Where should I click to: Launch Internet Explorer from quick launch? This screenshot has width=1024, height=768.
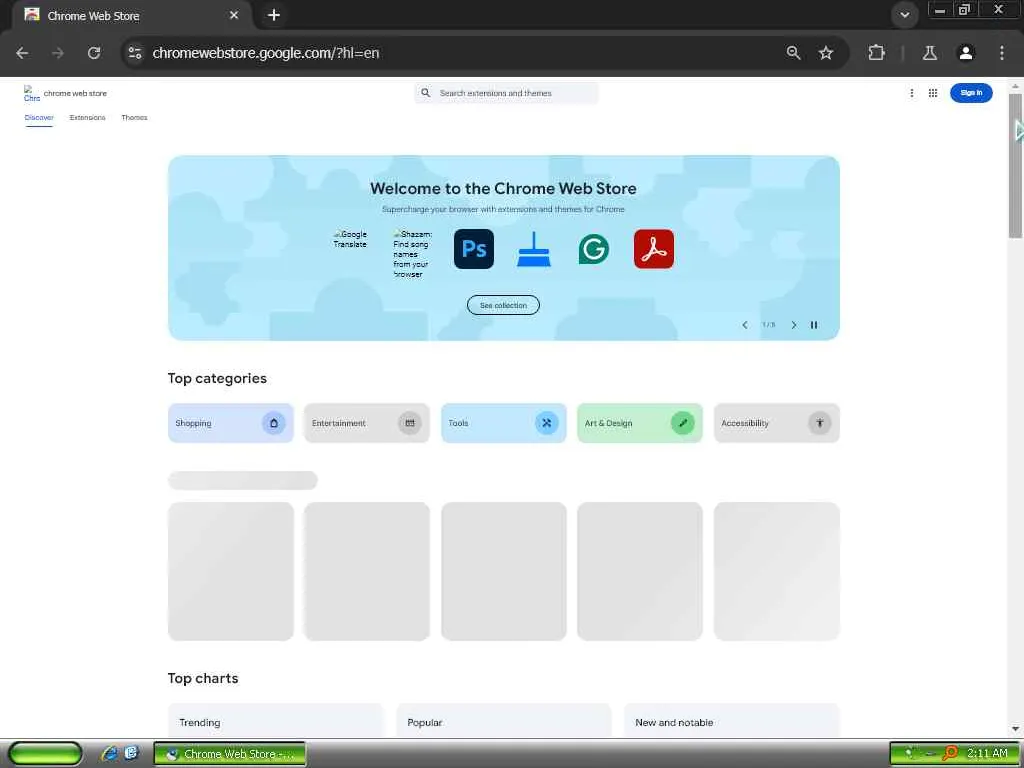109,754
